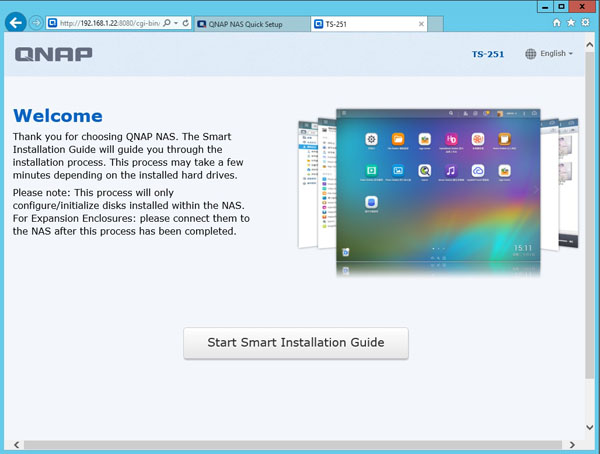The width and height of the screenshot is (600, 454).
Task: Click the vertical scrollbar down arrow
Action: click(590, 428)
